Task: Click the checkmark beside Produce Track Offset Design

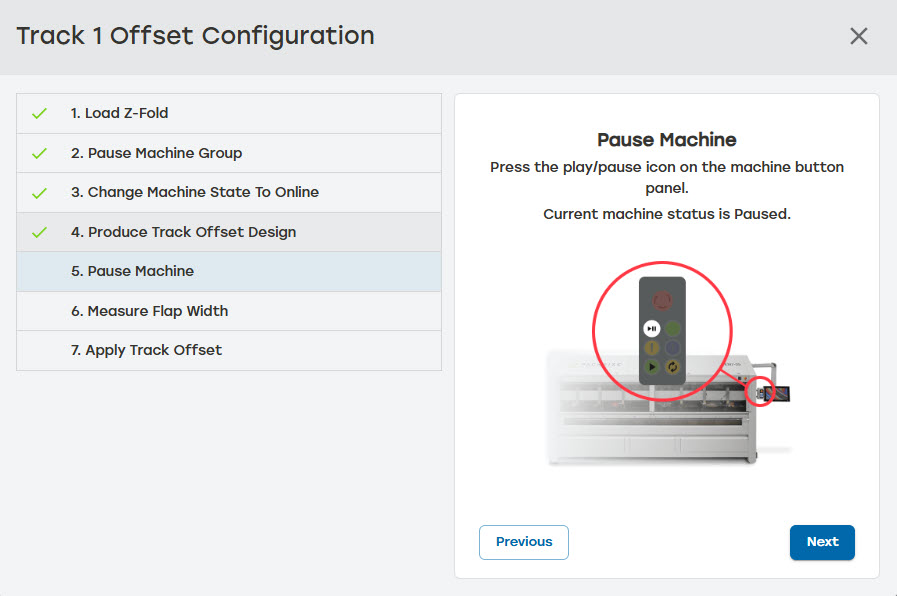Action: click(x=39, y=232)
